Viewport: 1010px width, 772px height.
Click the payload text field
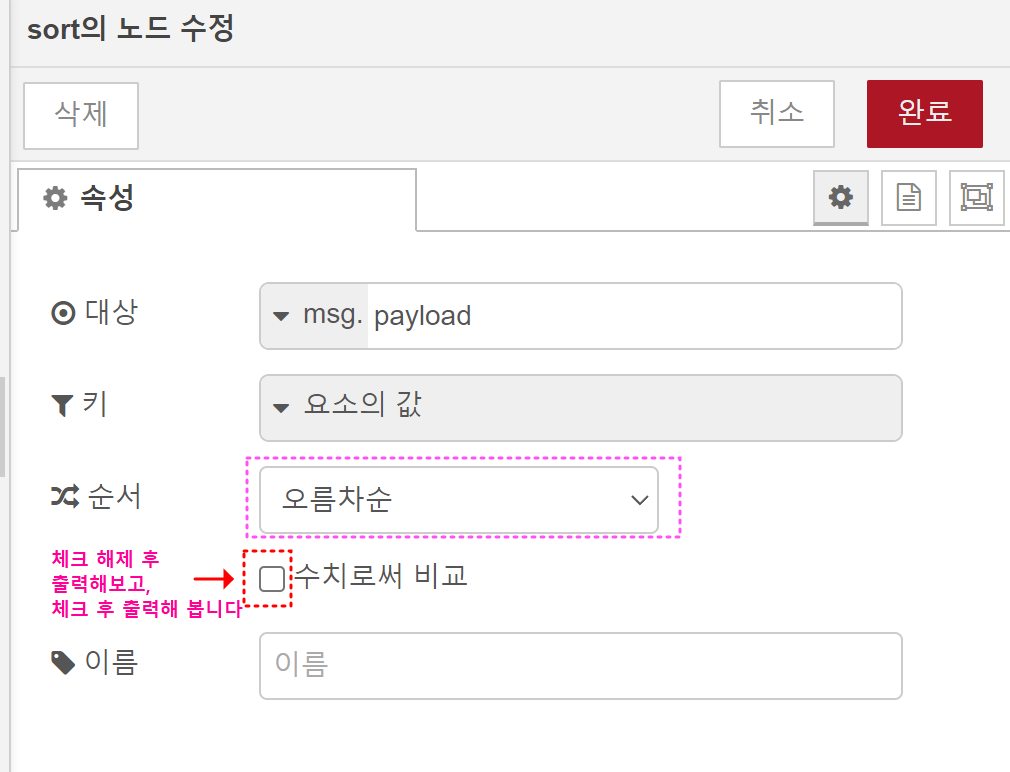[x=634, y=316]
